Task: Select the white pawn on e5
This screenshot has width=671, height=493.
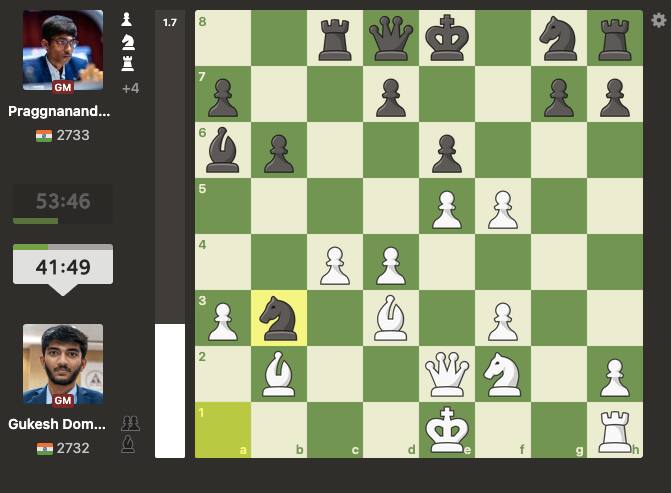Action: pos(447,209)
